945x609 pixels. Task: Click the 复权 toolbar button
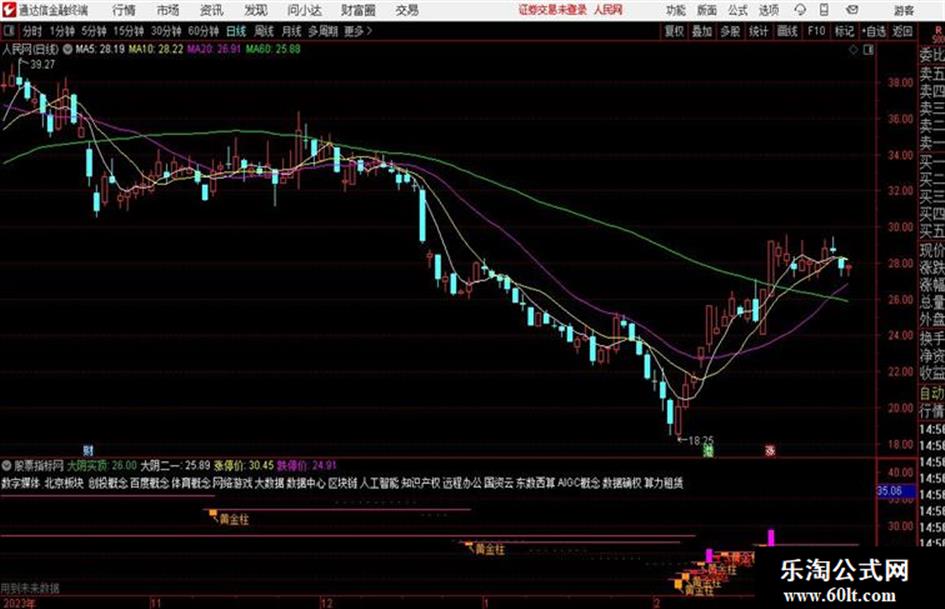[674, 31]
